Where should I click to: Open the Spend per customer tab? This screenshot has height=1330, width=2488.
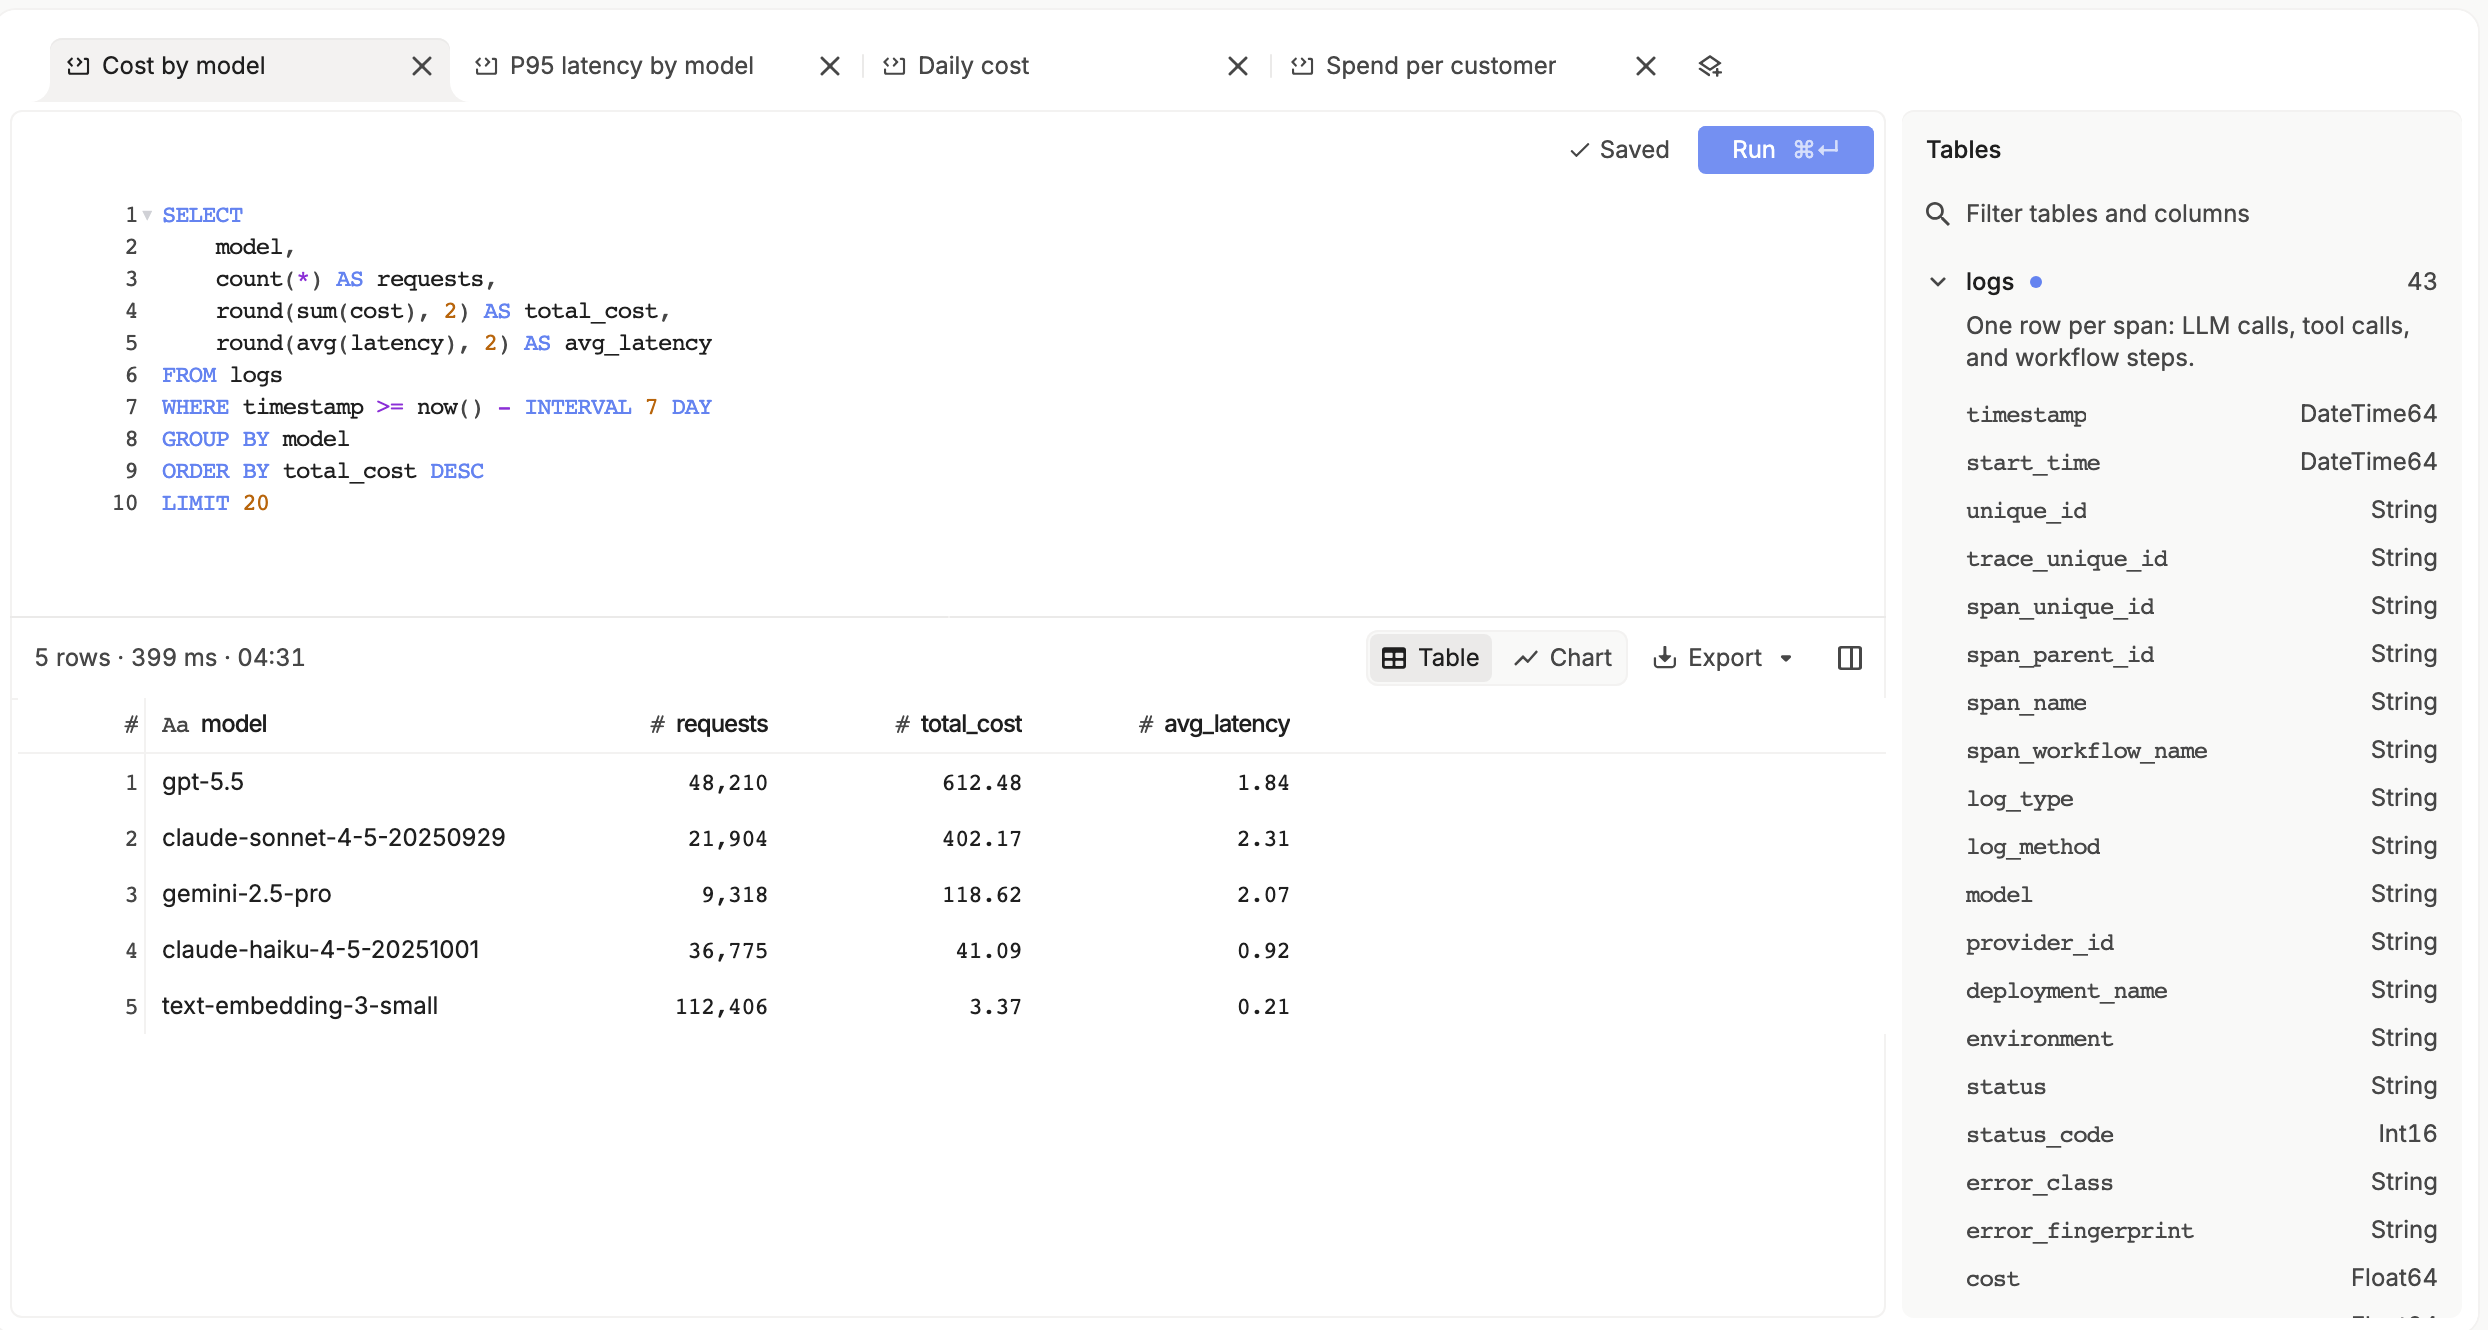click(x=1441, y=66)
